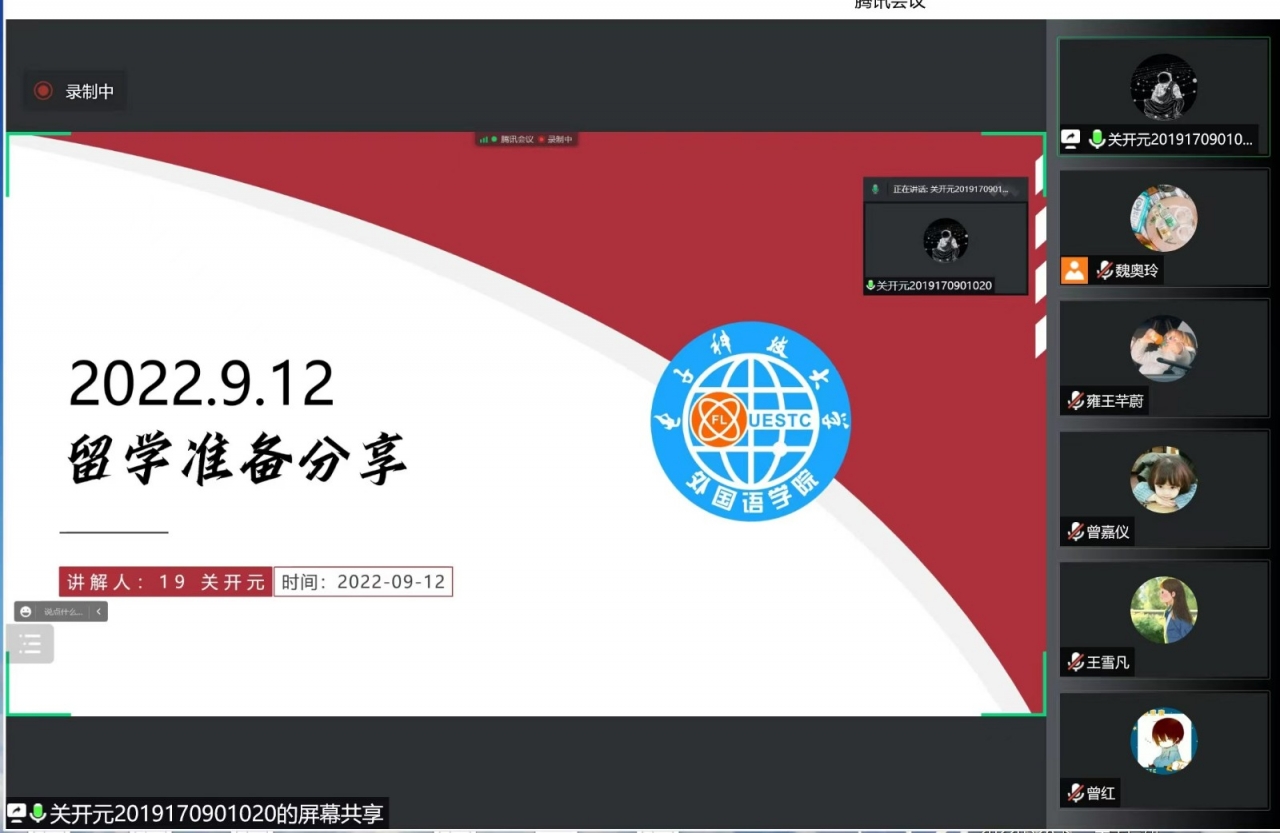The image size is (1280, 833).
Task: Click green microphone icon on 关开元's sidebar tile
Action: 1097,140
